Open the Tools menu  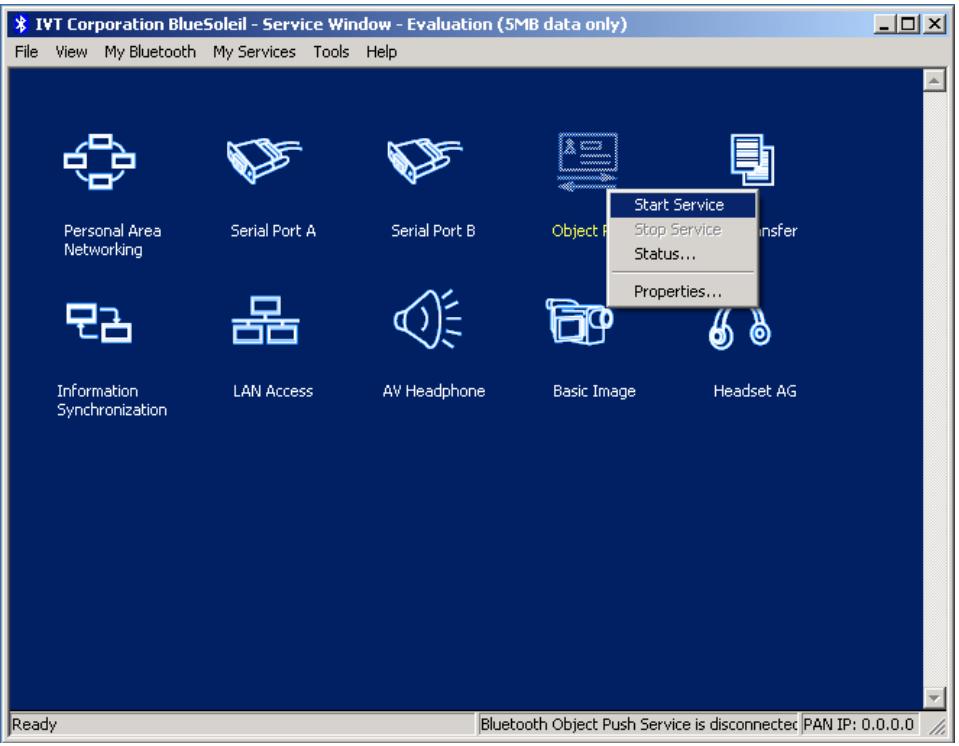pos(331,52)
